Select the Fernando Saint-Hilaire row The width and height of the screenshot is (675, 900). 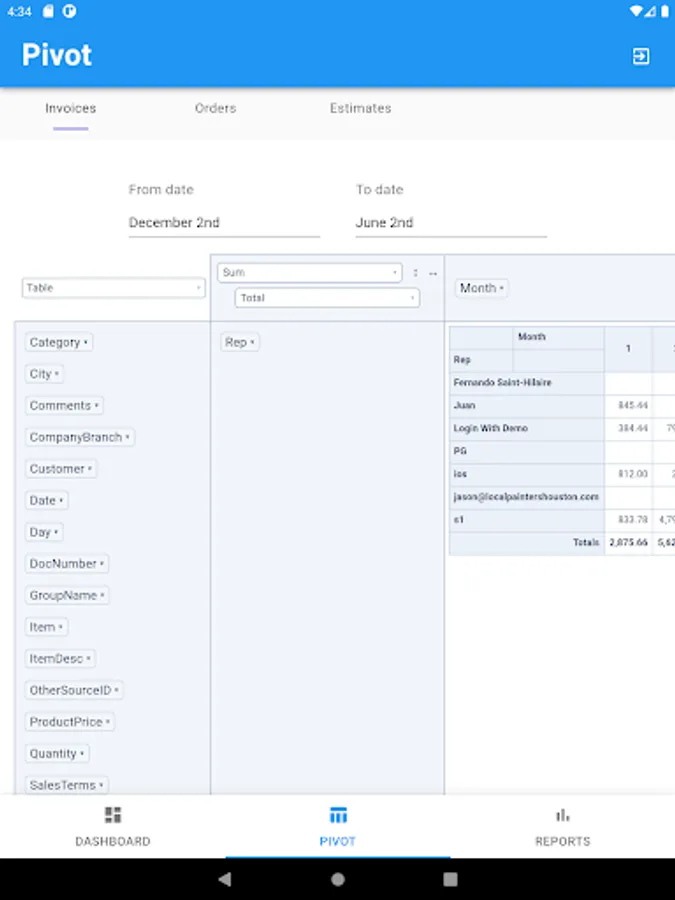tap(527, 383)
